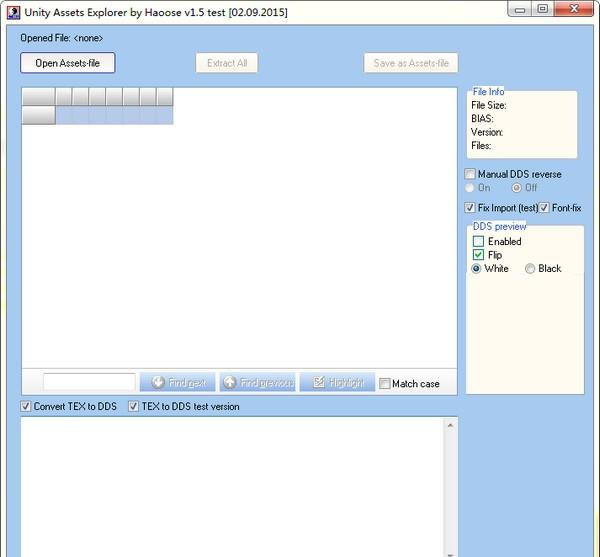Click the Save as Assets-file button
The height and width of the screenshot is (557, 600).
[x=411, y=63]
